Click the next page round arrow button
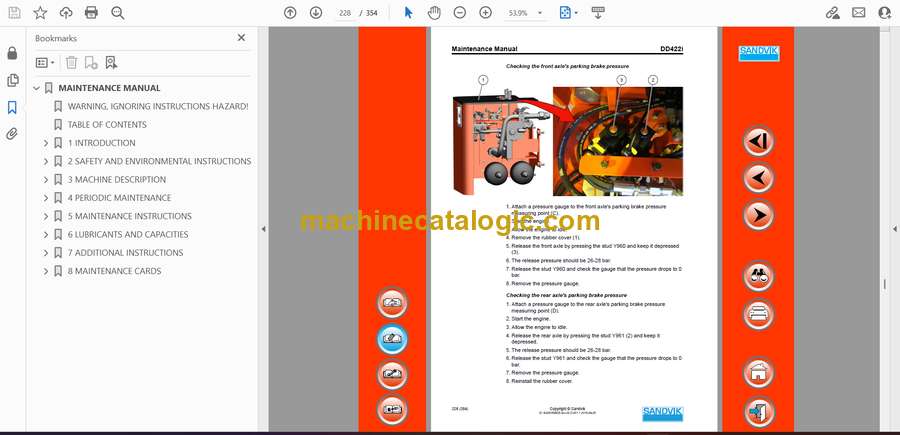The width and height of the screenshot is (900, 435). 758,215
